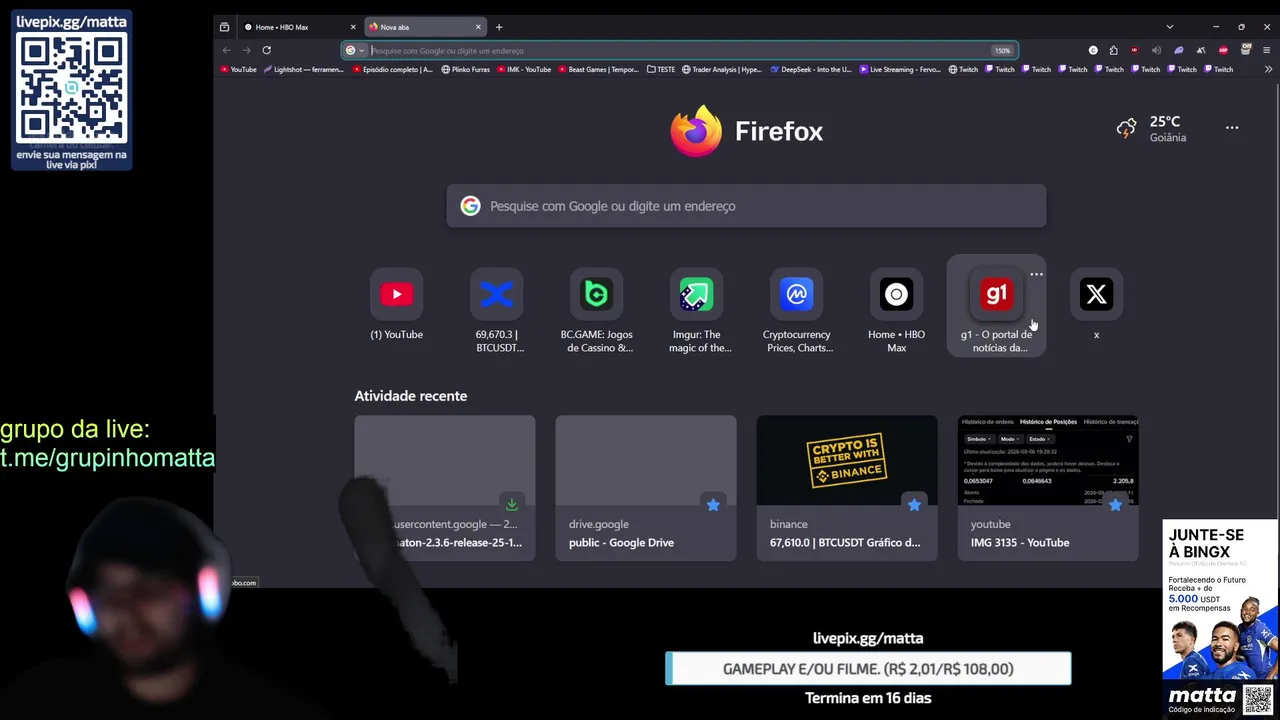Open the Firefox View icon left of tabs
Image resolution: width=1280 pixels, height=720 pixels.
tap(224, 27)
